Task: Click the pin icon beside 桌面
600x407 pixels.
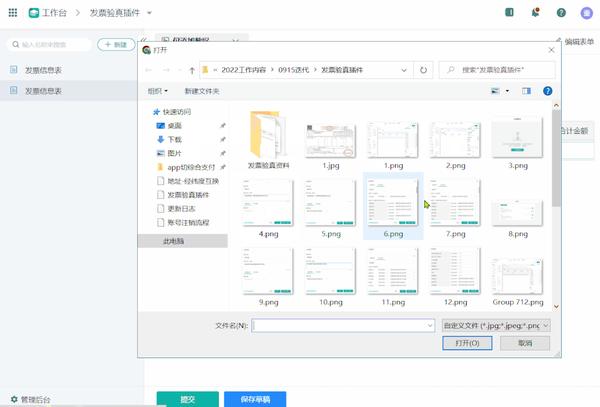Action: pos(223,125)
